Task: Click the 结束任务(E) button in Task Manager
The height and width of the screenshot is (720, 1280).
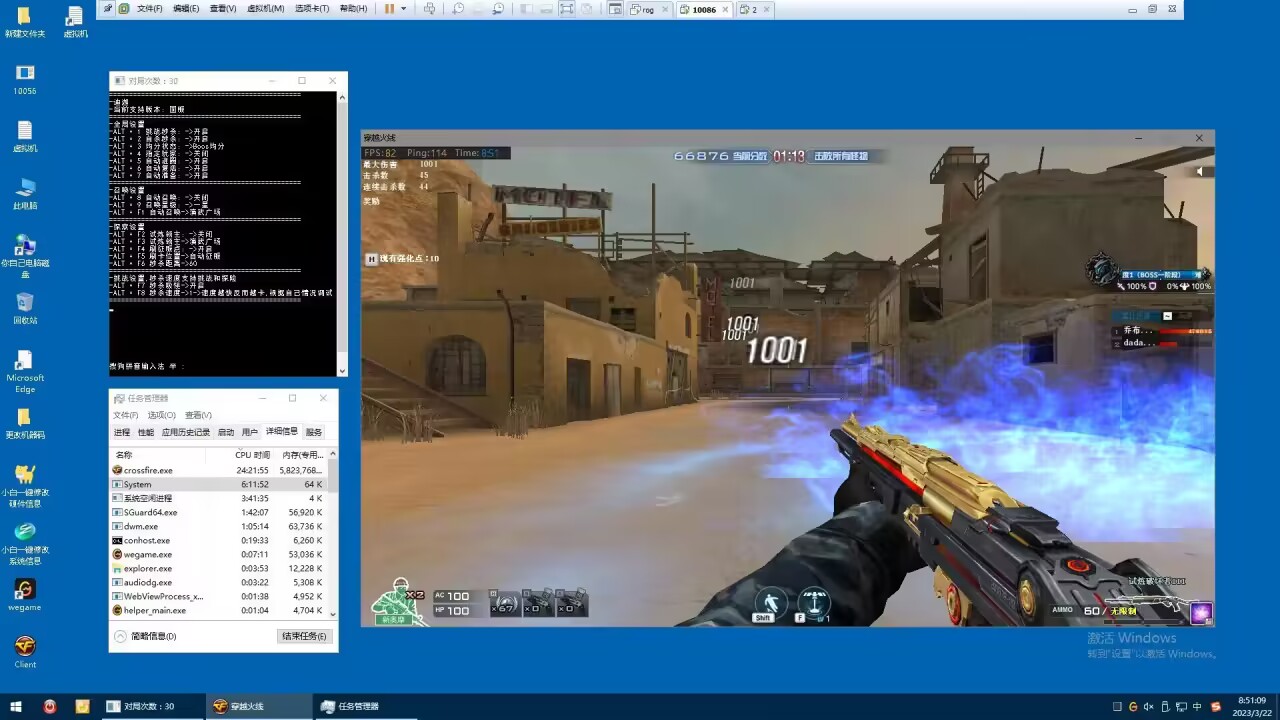Action: click(x=304, y=636)
